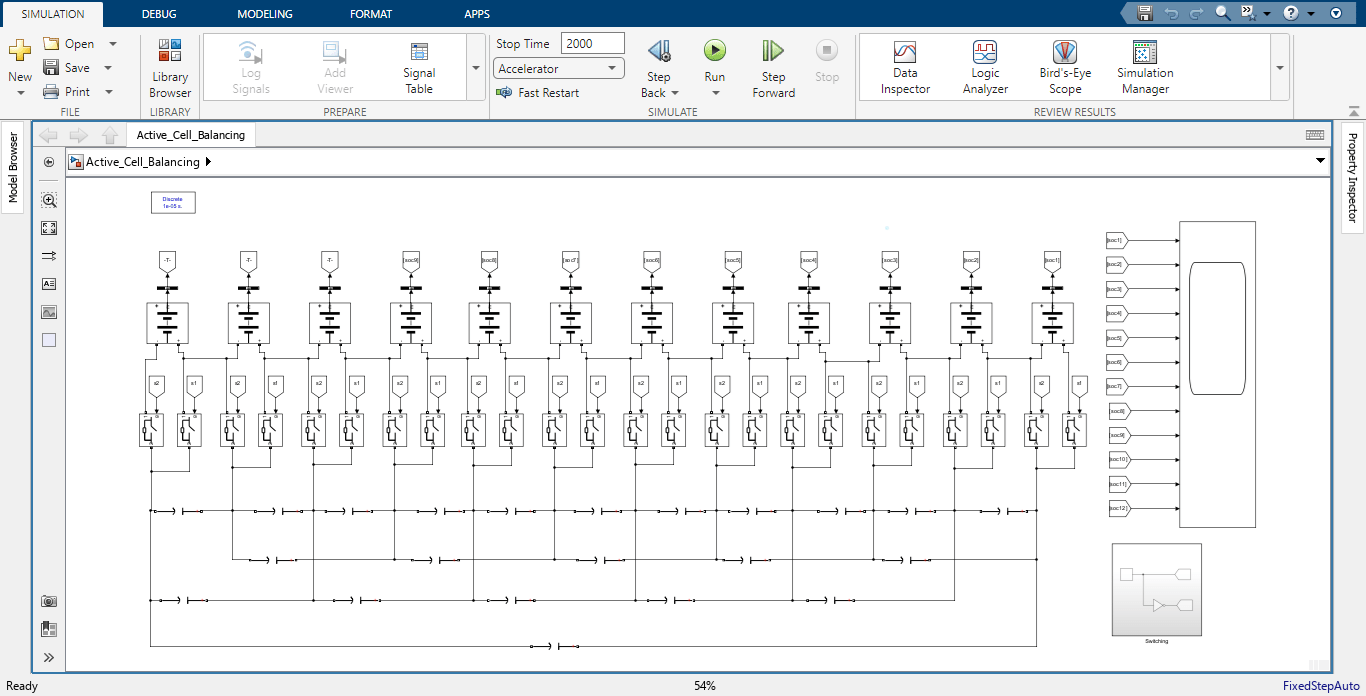
Task: Toggle sample time display arrows icon
Action: [x=49, y=256]
